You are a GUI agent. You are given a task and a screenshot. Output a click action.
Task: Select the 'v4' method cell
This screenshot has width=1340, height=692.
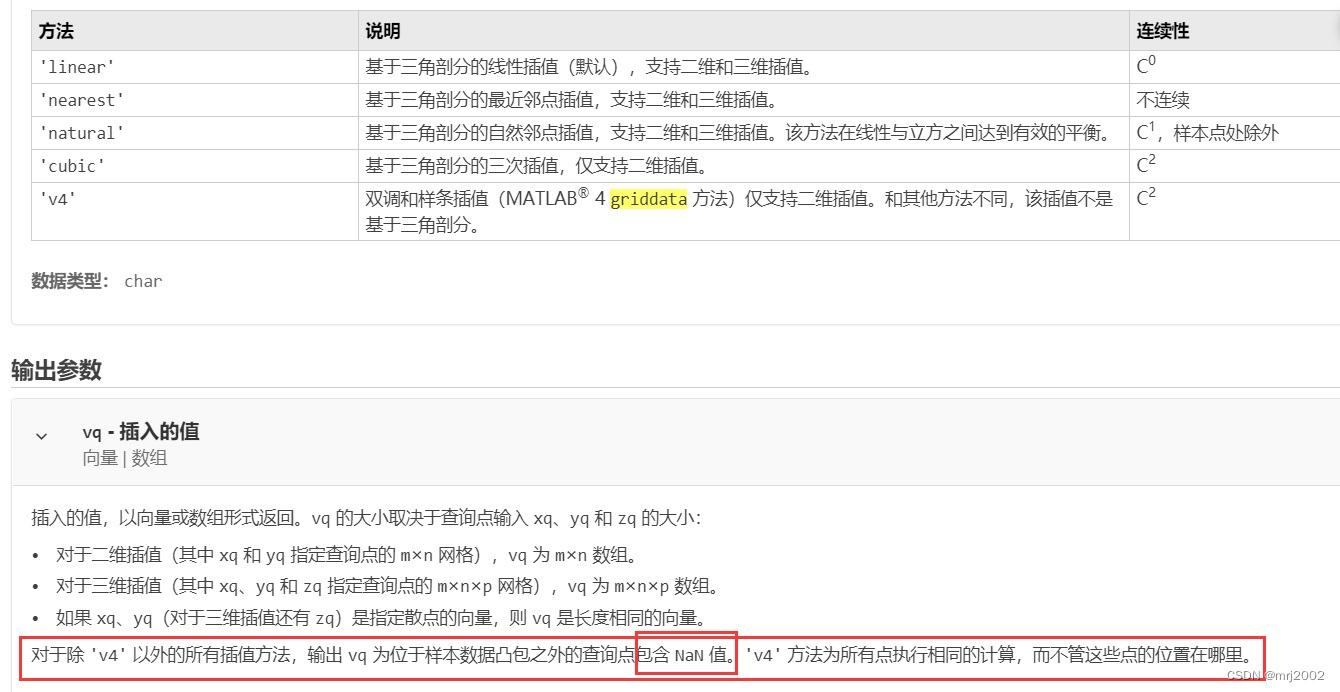click(x=195, y=211)
